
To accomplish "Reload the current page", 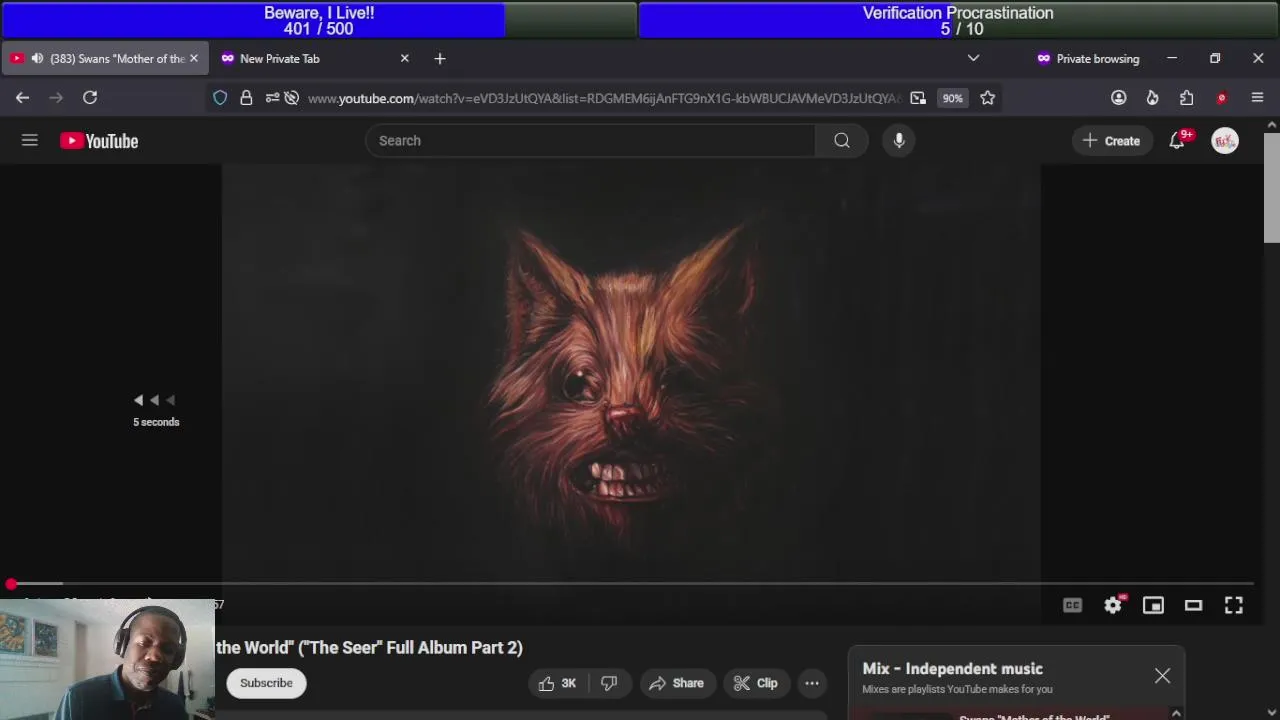I will coord(90,98).
